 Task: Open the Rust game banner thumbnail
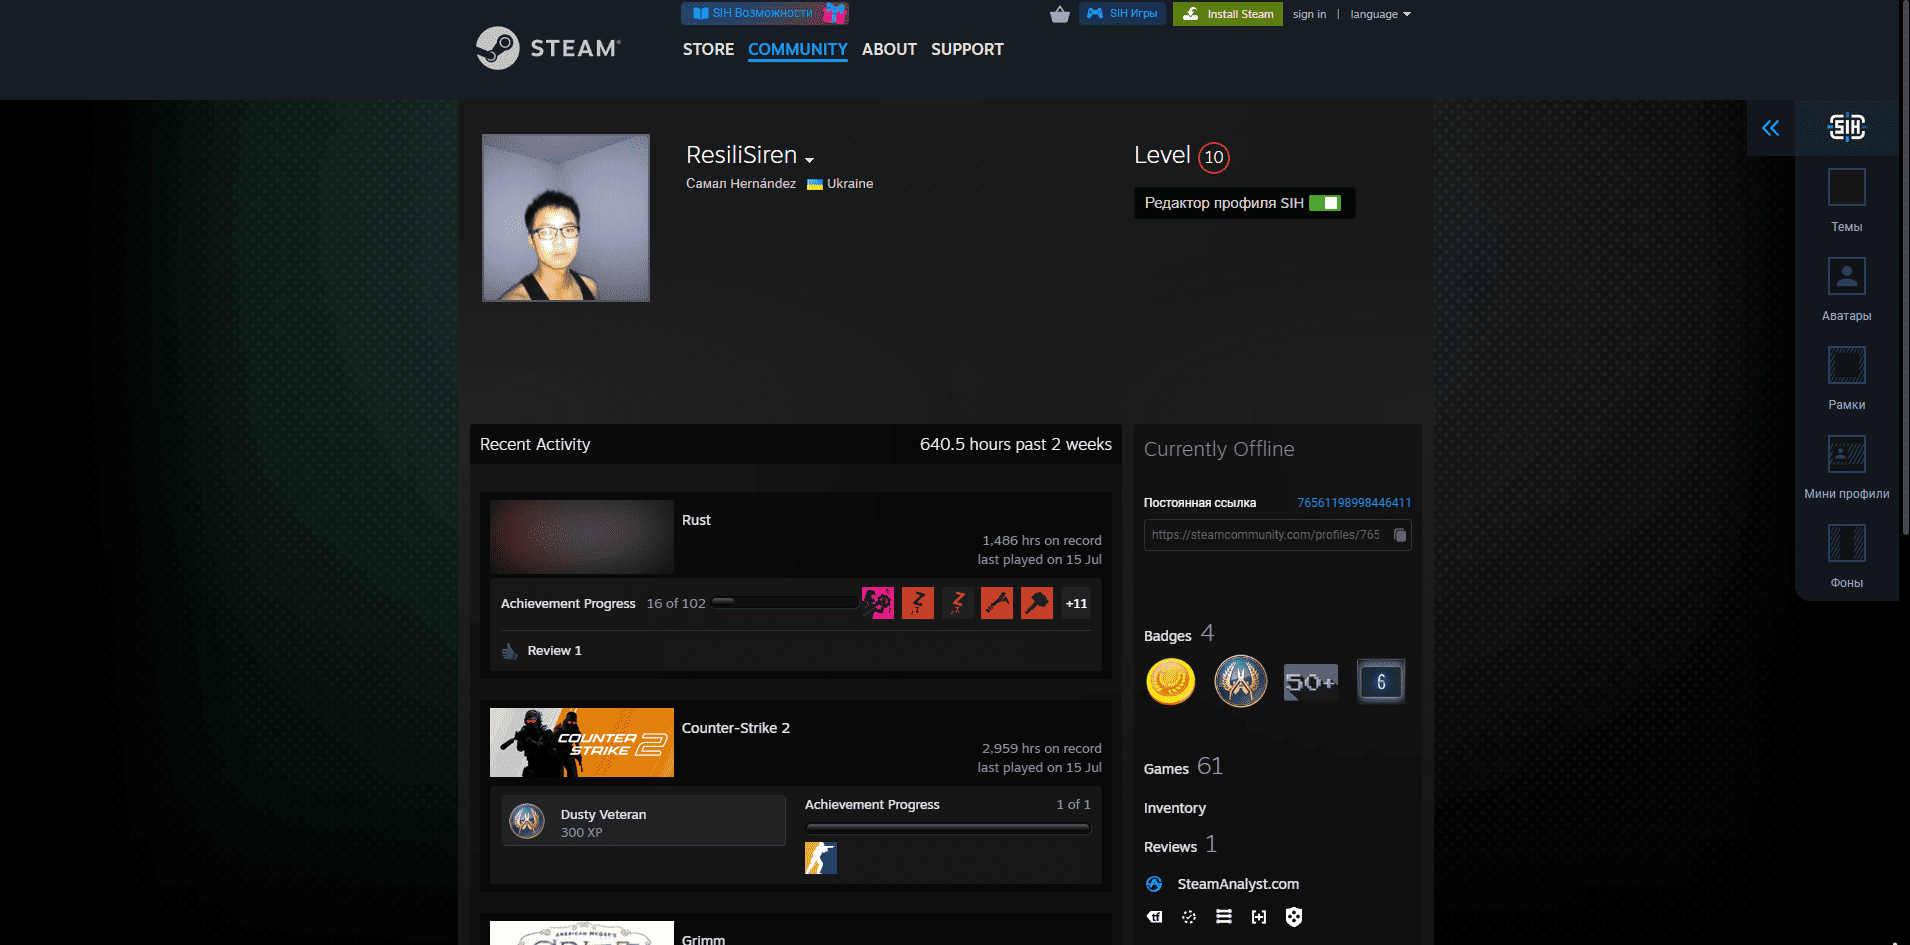coord(582,535)
